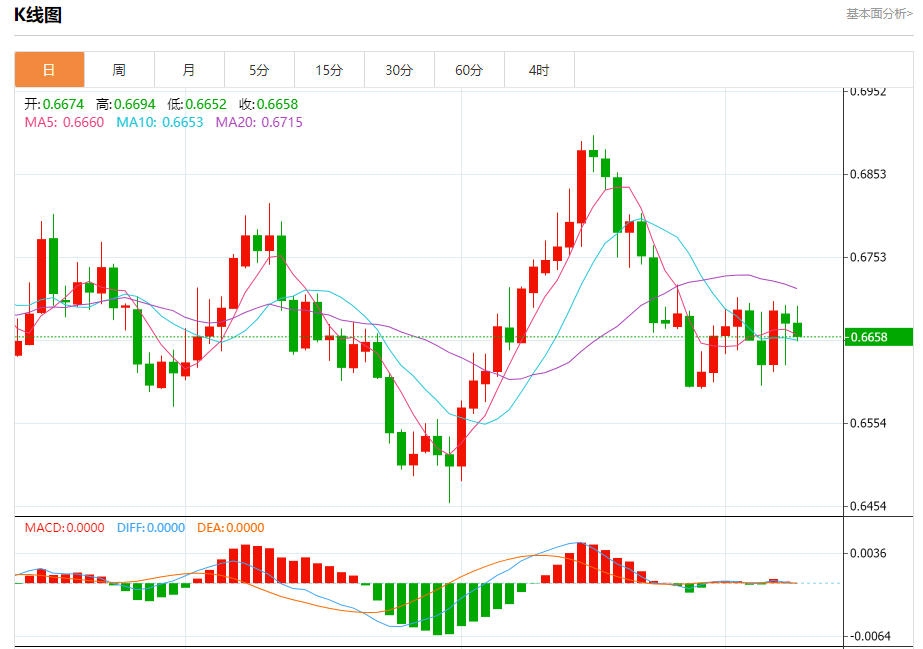Open the 30分 interval tab

tap(400, 70)
